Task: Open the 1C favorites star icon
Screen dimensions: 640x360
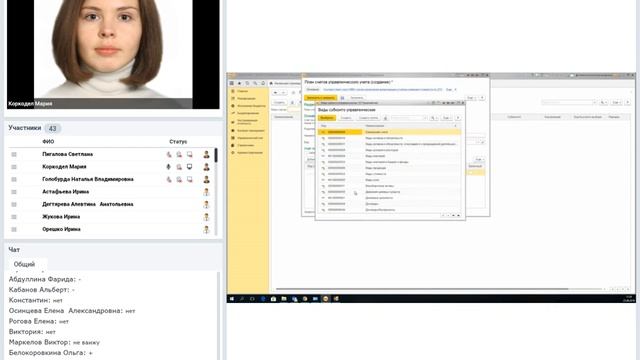Action: pos(240,83)
